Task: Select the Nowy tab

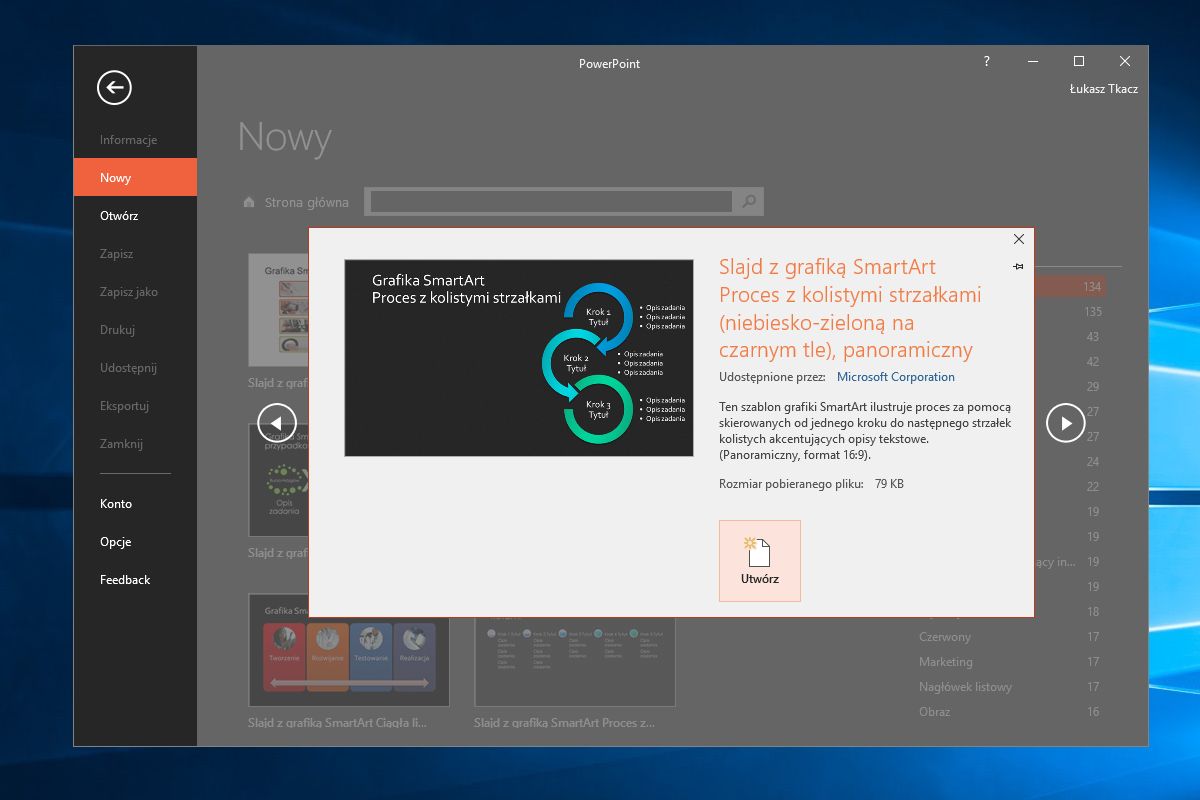Action: tap(135, 177)
